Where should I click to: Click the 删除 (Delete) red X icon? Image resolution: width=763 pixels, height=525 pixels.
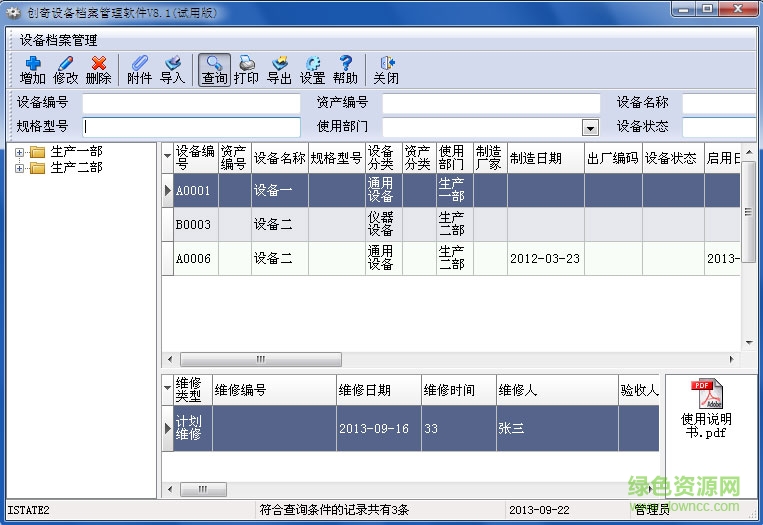98,69
